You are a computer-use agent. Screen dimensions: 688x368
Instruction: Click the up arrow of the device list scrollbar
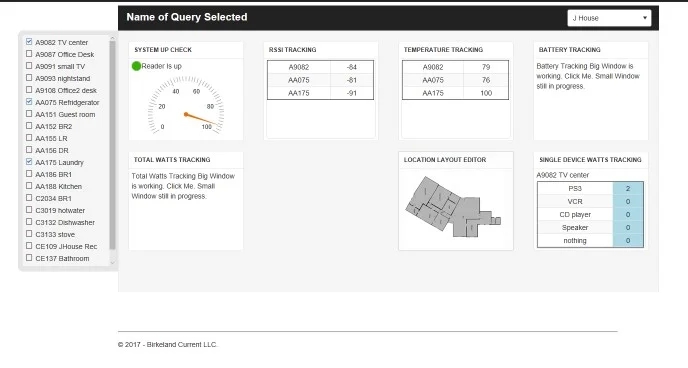[112, 38]
